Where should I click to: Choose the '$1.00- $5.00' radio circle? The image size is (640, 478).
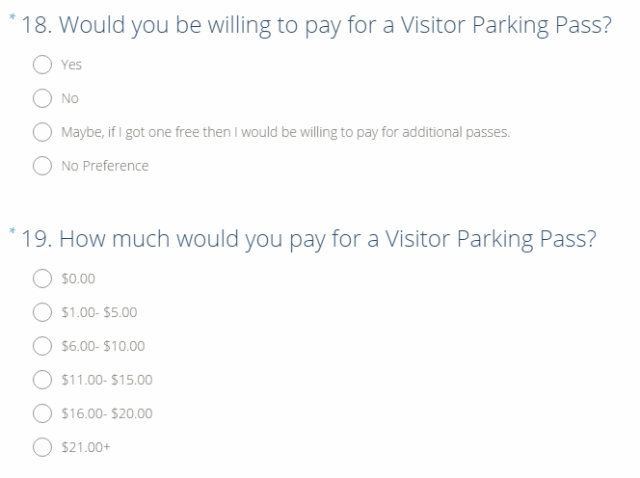pyautogui.click(x=42, y=312)
